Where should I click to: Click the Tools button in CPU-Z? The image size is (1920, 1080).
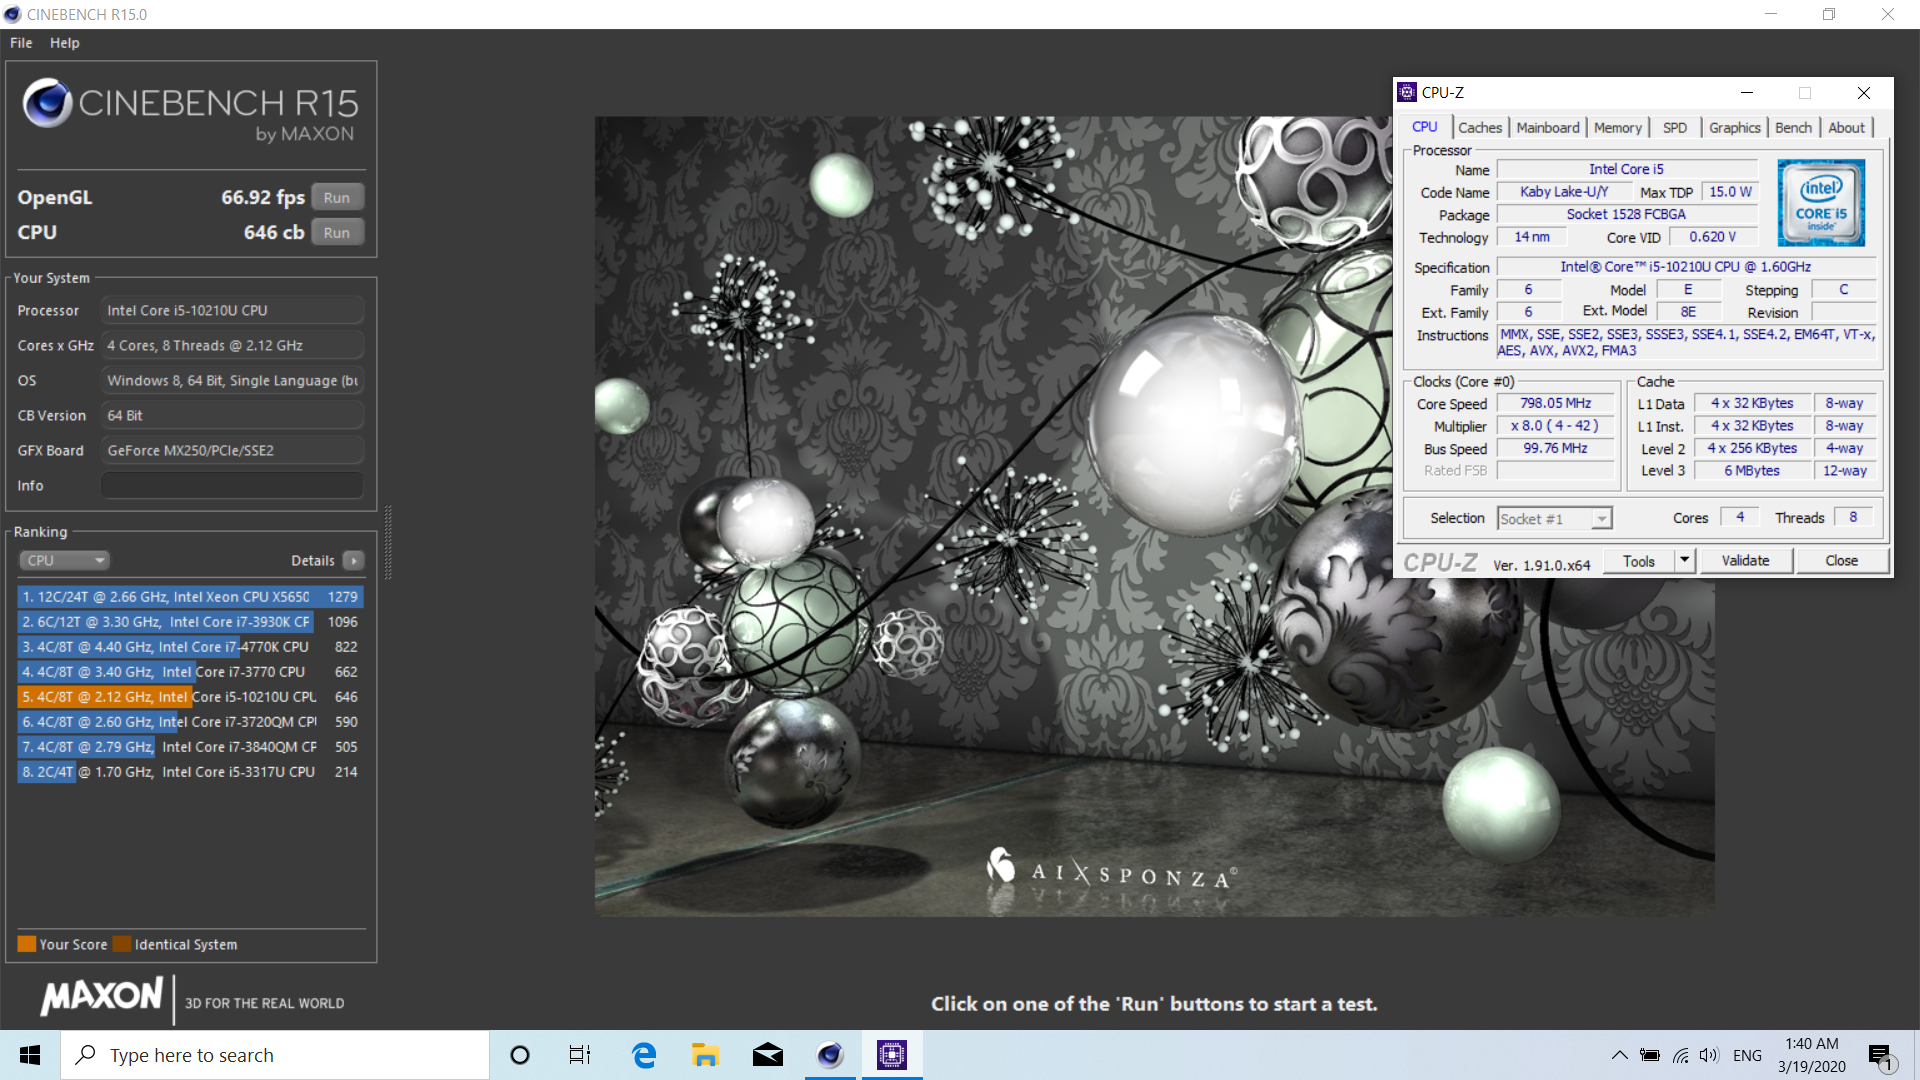click(1638, 561)
